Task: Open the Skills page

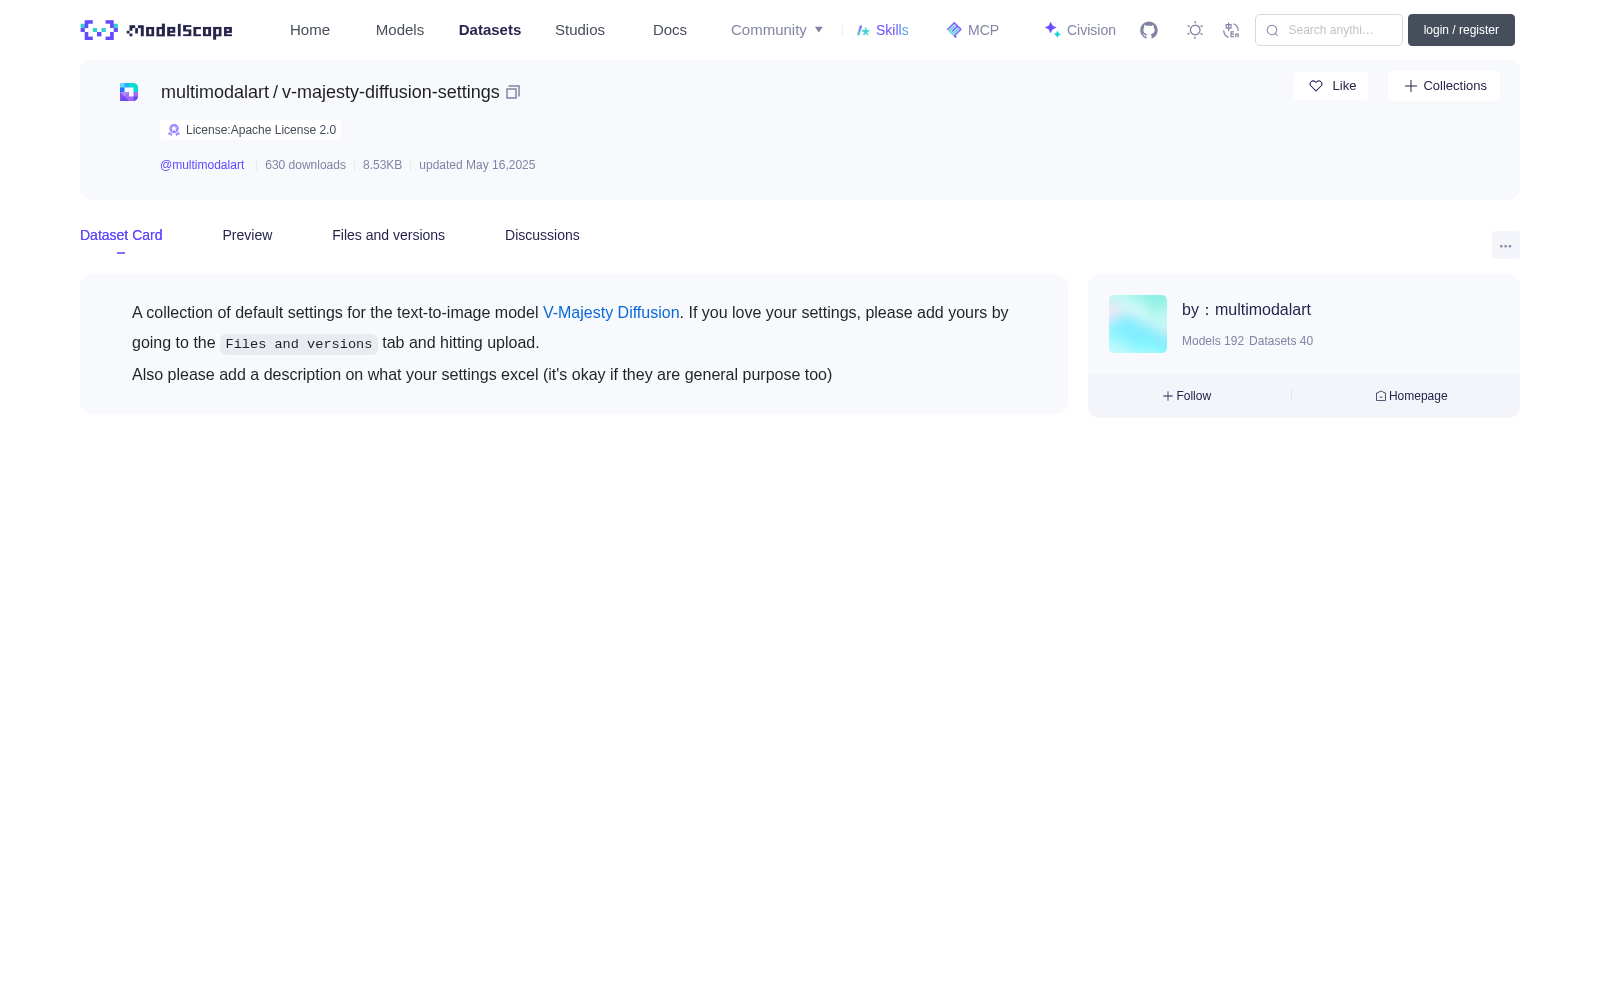Action: pos(883,30)
